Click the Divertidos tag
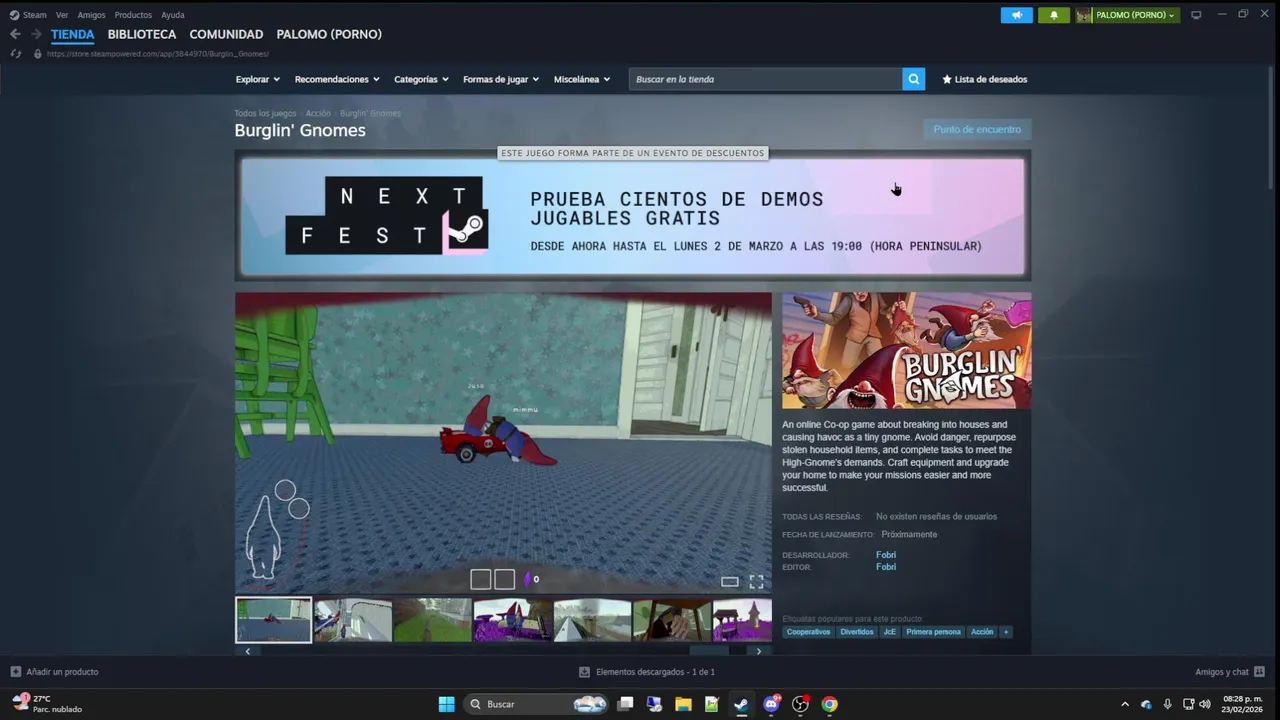The image size is (1280, 720). [x=857, y=632]
